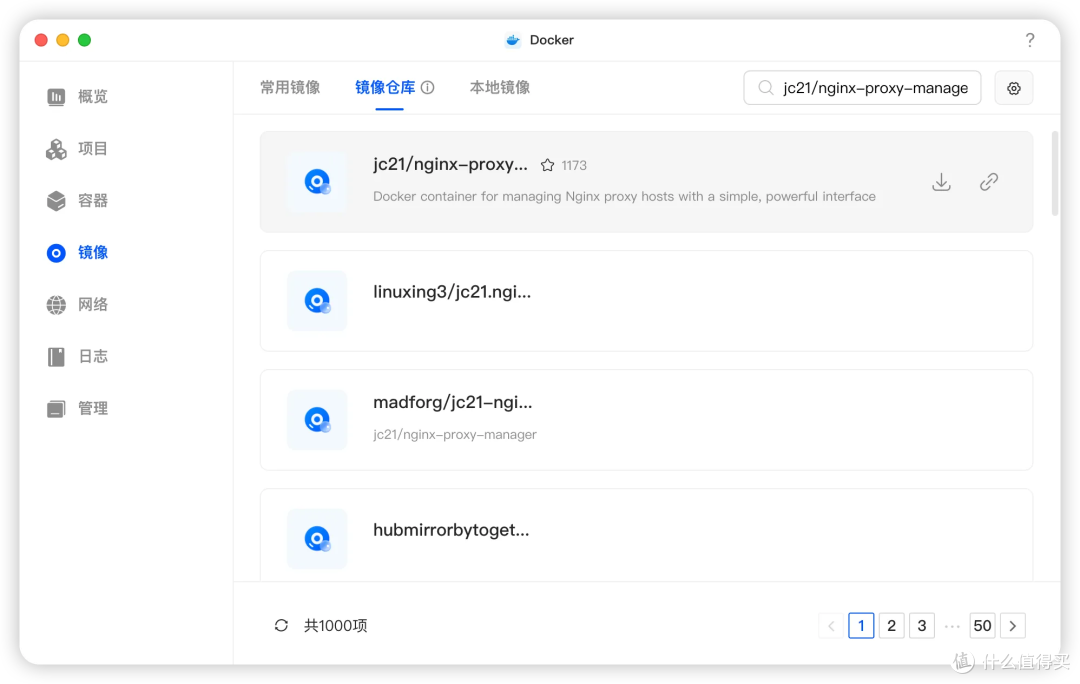The image size is (1080, 684).
Task: Select the linuxing3/jc21.ngi... result title
Action: click(452, 292)
